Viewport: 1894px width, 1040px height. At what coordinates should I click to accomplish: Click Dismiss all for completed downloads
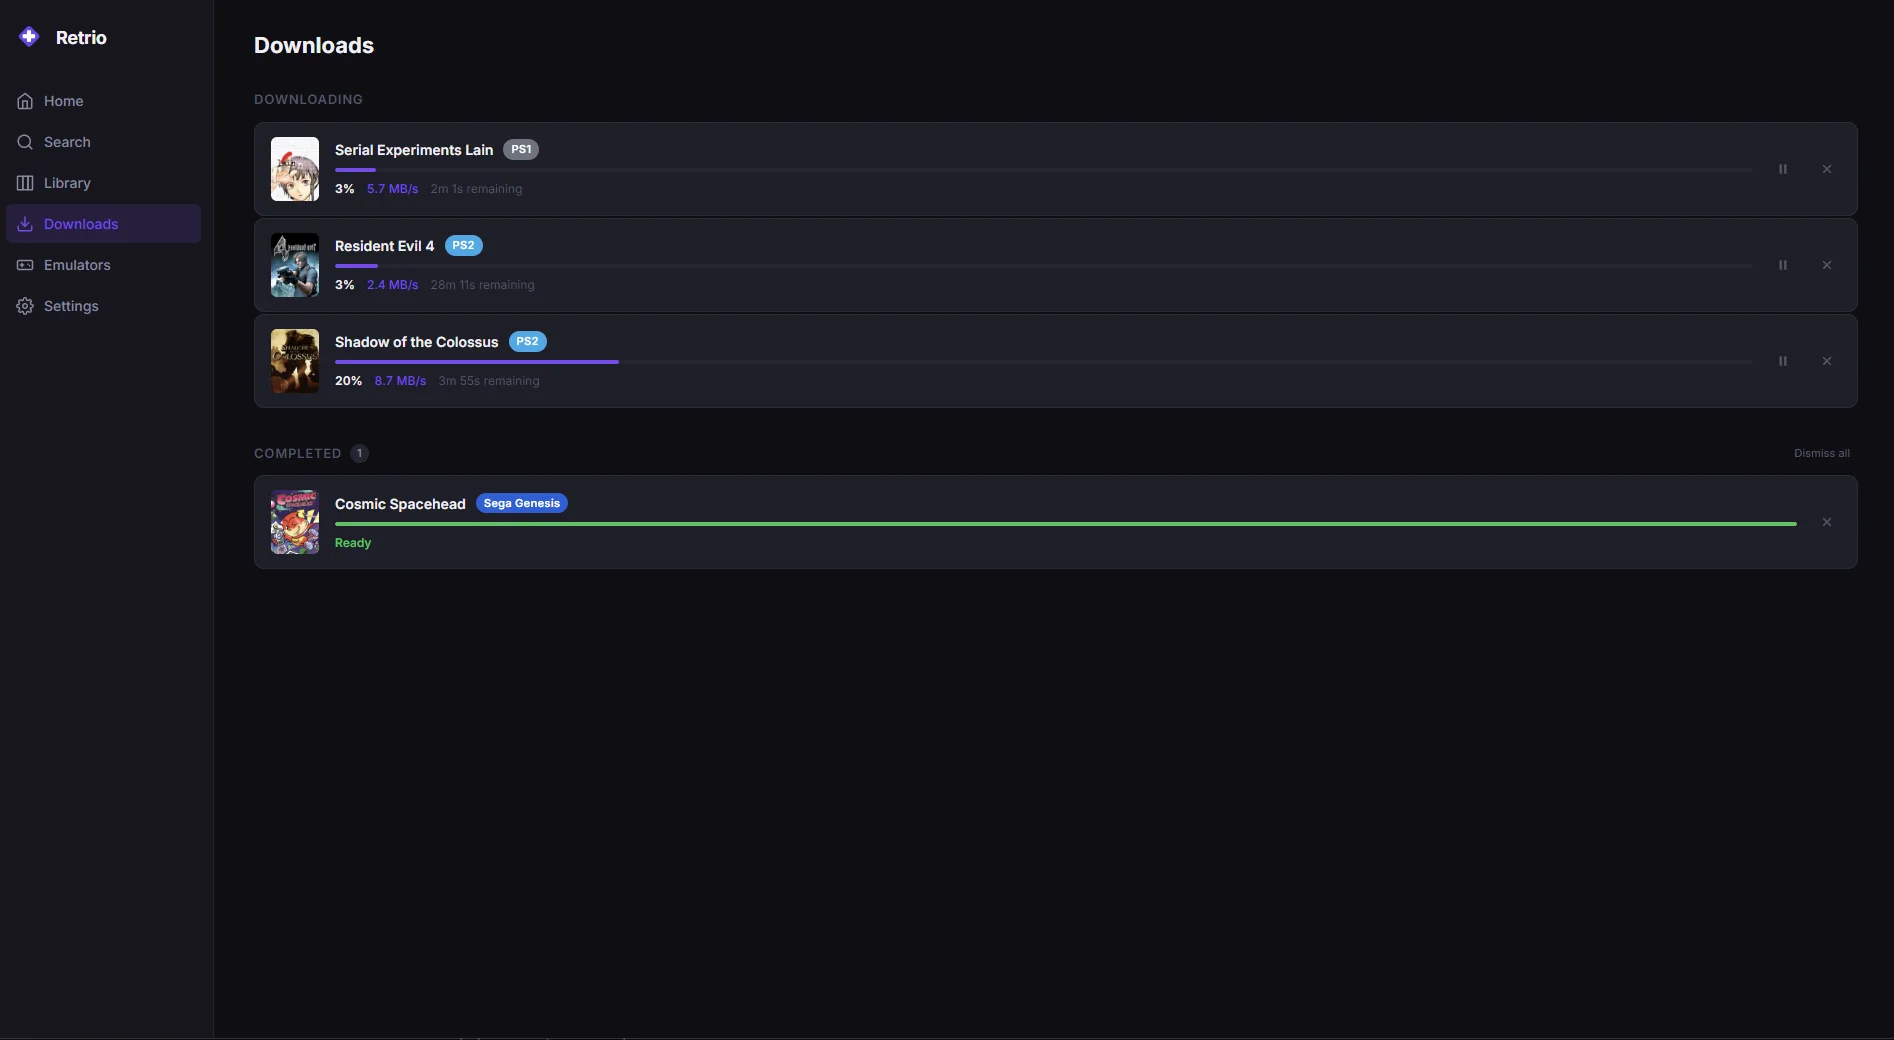pos(1822,453)
